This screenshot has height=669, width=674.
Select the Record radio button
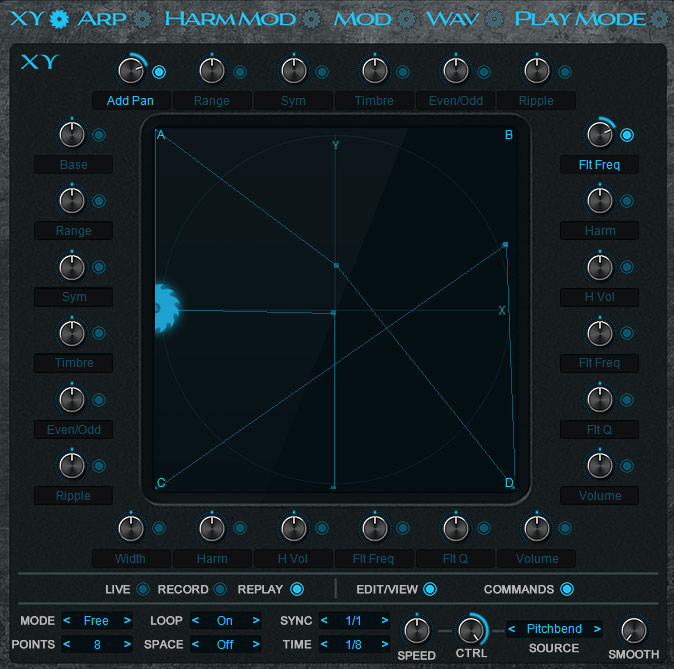point(220,589)
